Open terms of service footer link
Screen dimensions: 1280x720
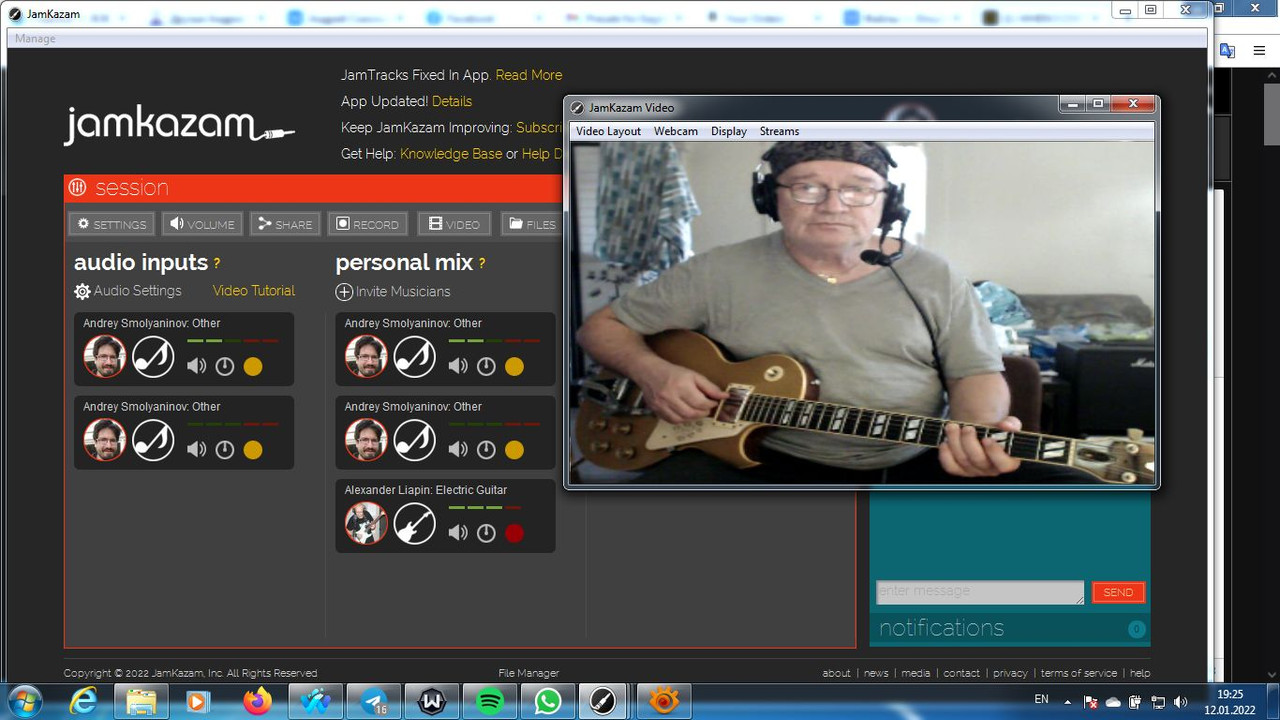click(1079, 673)
